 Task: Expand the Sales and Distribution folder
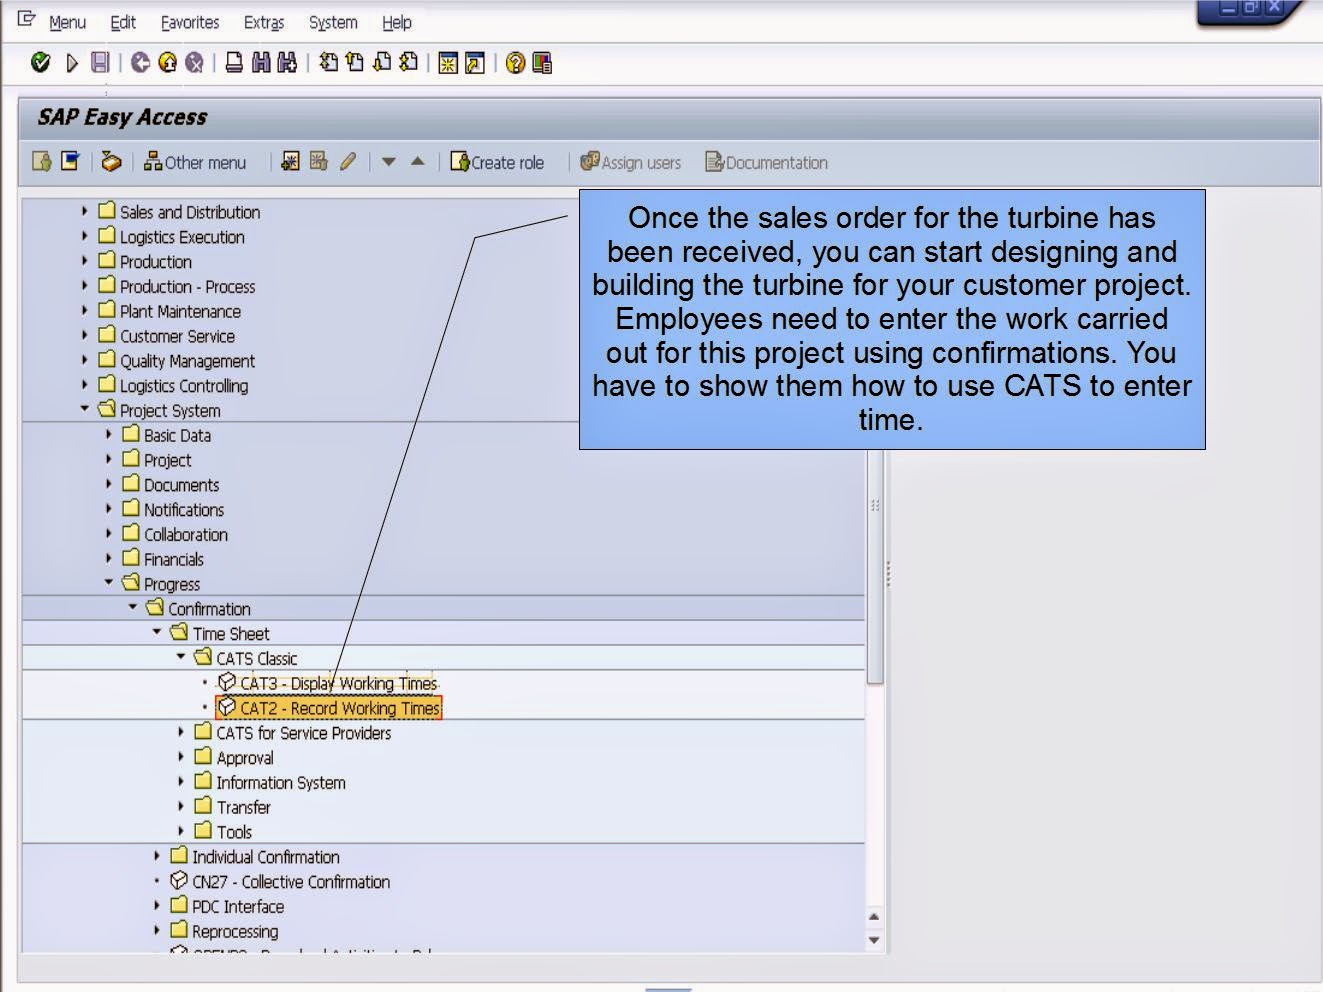click(84, 211)
